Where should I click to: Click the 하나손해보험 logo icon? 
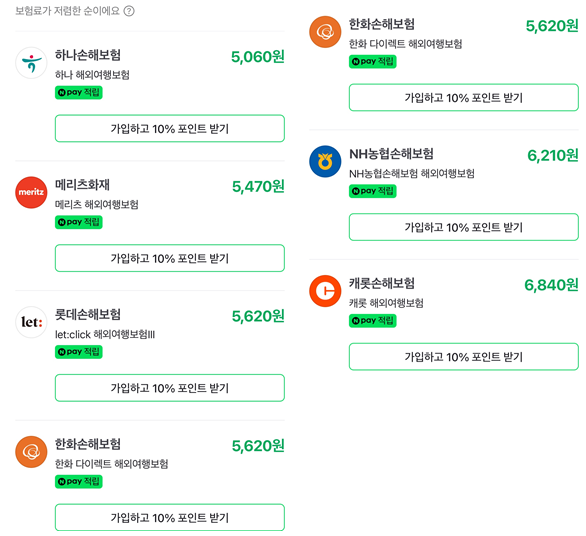[31, 63]
